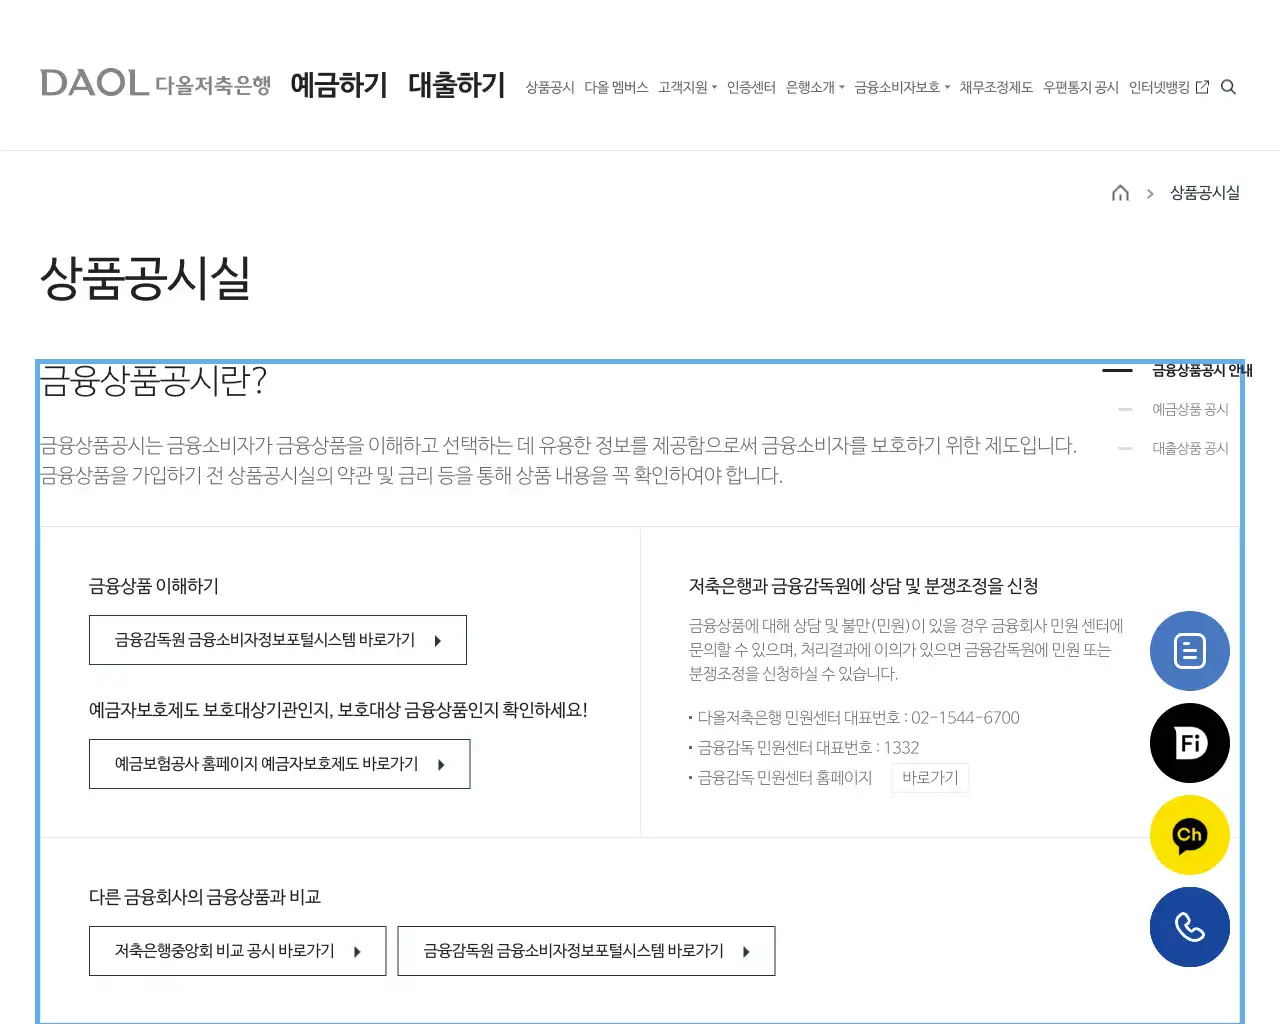Screen dimensions: 1280x1024
Task: Select 인증센터 in top navigation
Action: pyautogui.click(x=751, y=88)
